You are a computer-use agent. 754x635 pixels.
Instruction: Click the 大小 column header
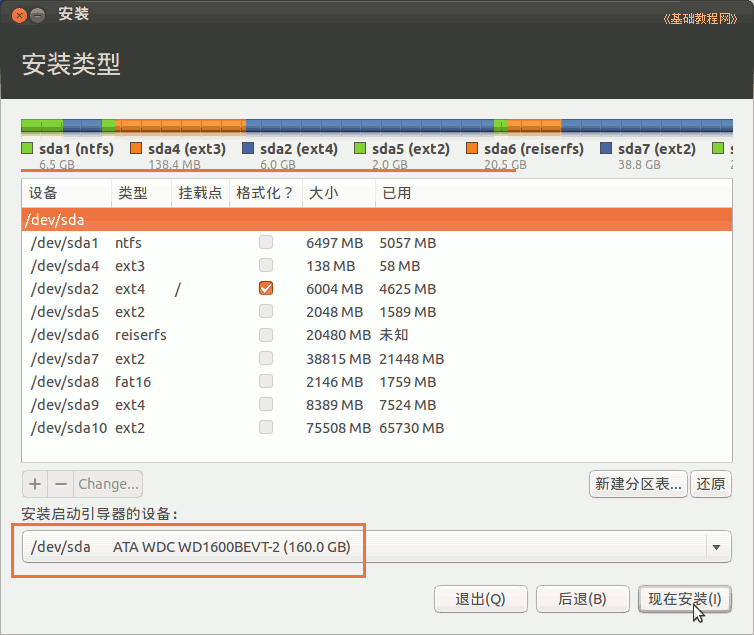[339, 193]
